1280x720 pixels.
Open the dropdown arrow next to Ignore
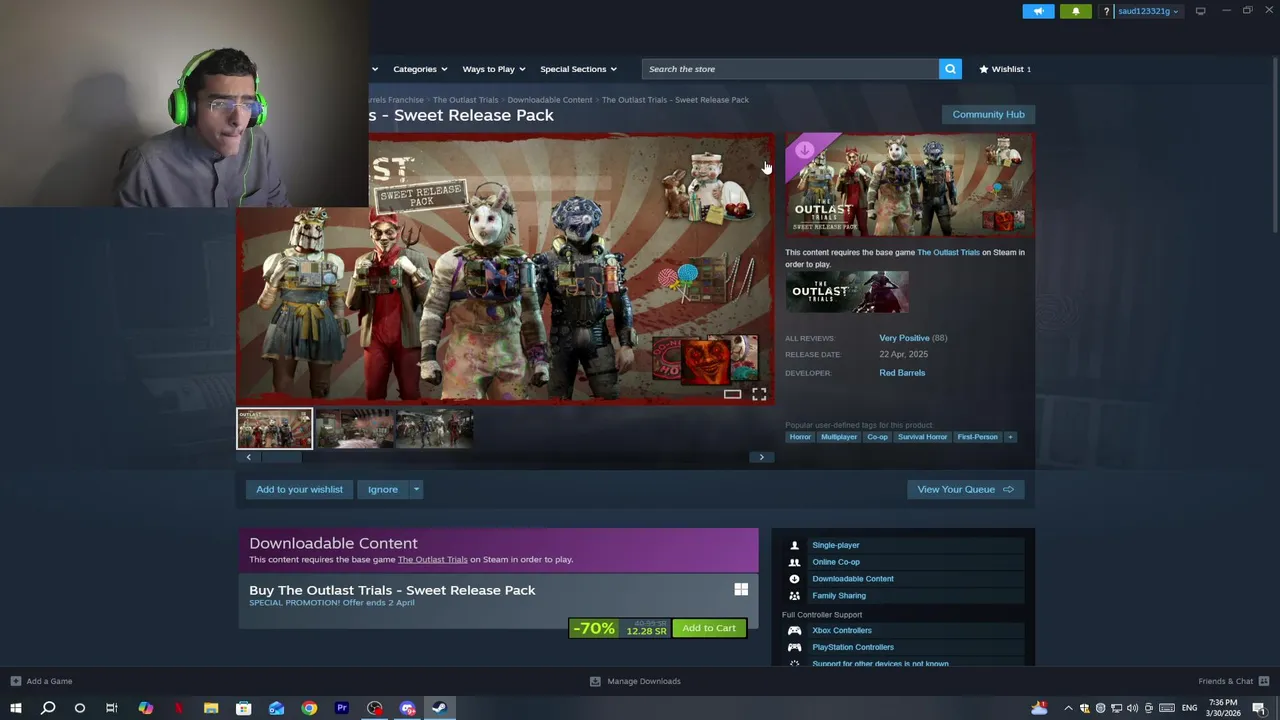(416, 489)
